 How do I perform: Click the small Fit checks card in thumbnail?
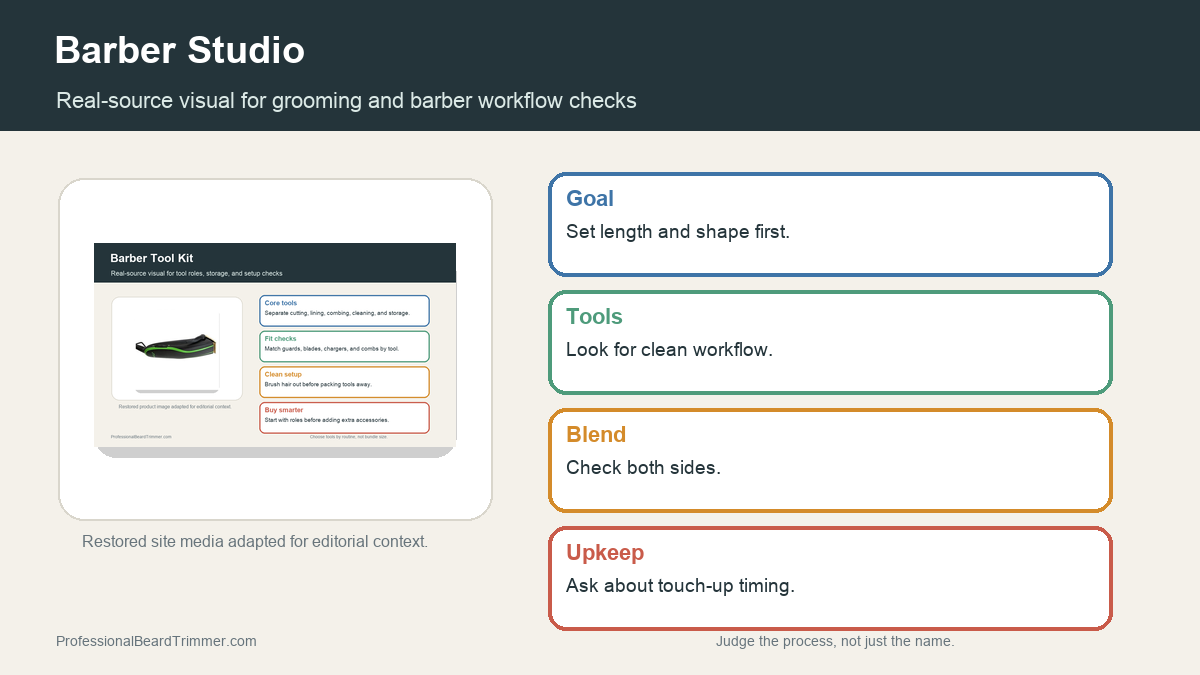point(344,346)
